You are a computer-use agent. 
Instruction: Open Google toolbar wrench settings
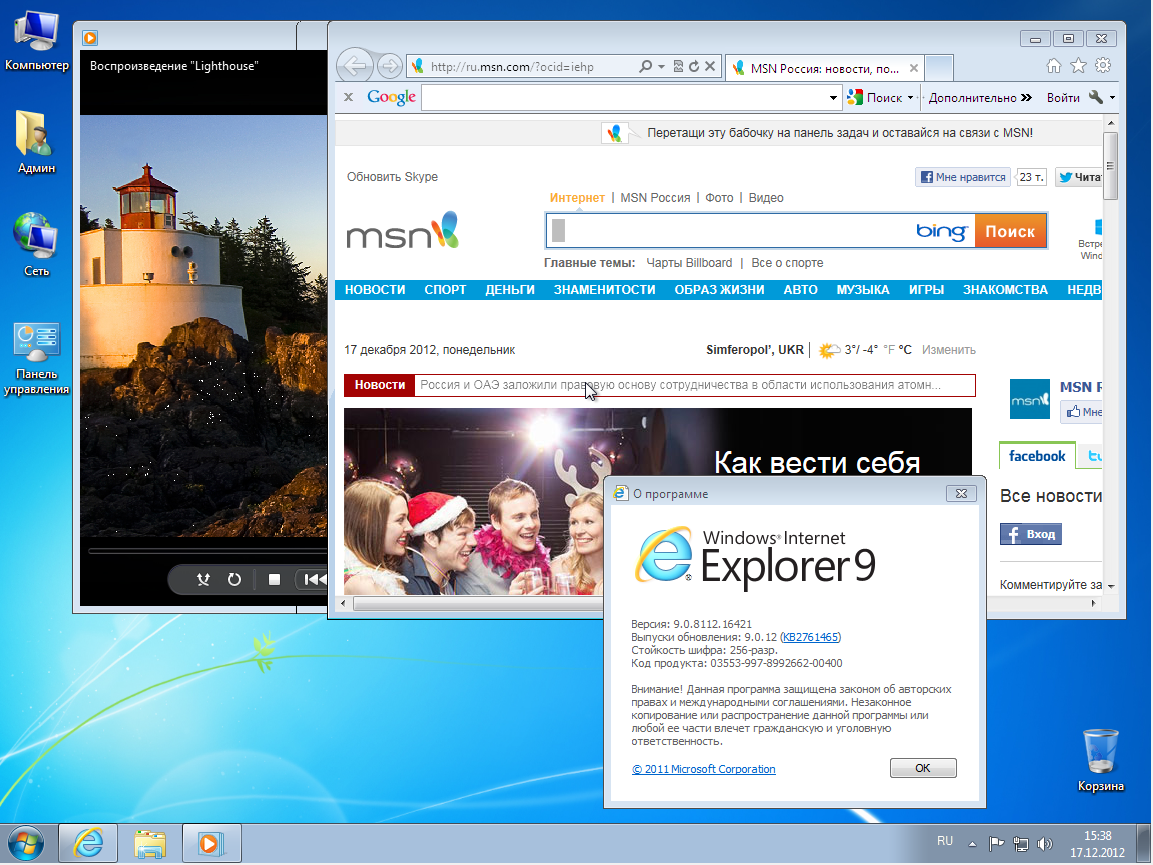click(1096, 97)
